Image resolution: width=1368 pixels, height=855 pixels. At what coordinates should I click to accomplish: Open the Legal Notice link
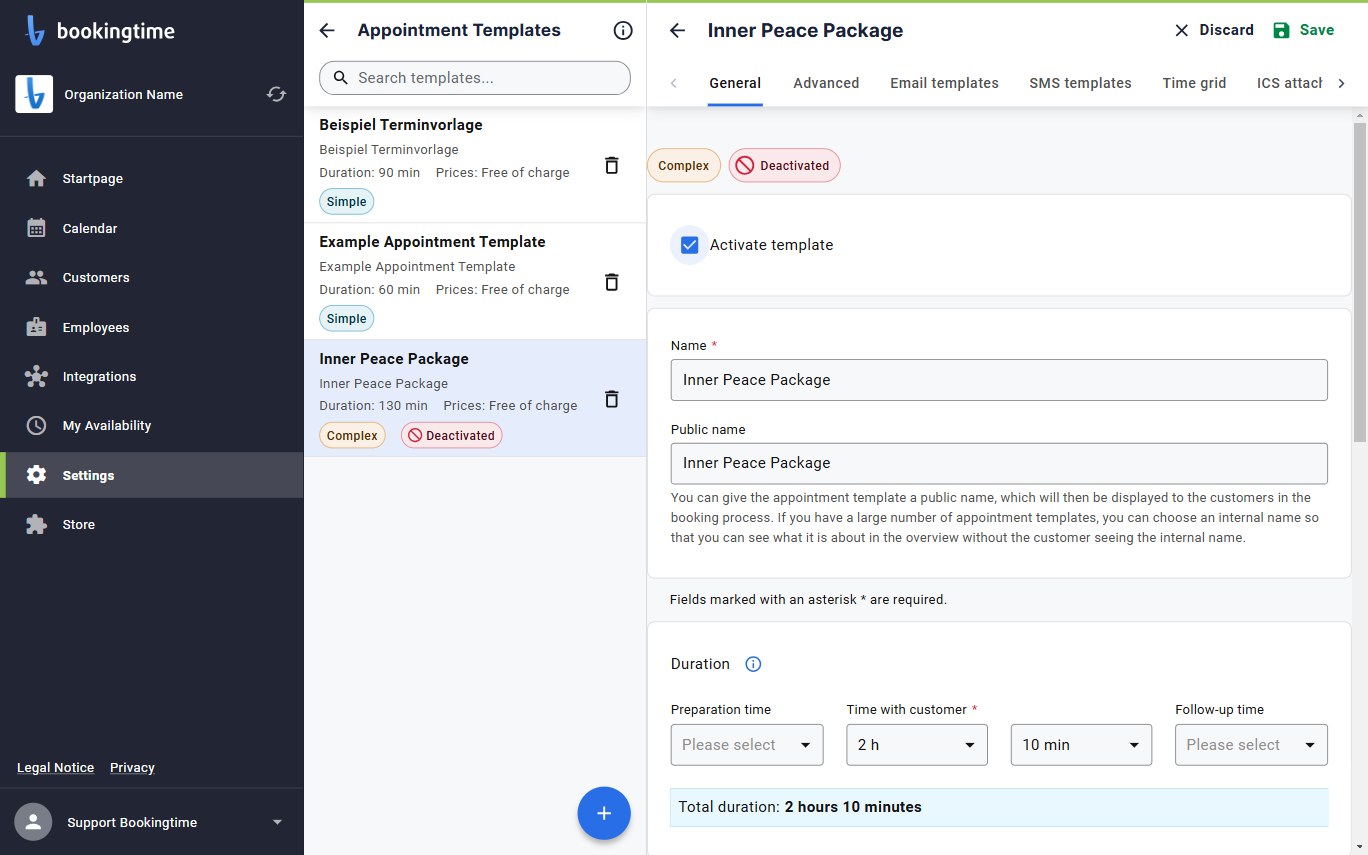click(55, 768)
